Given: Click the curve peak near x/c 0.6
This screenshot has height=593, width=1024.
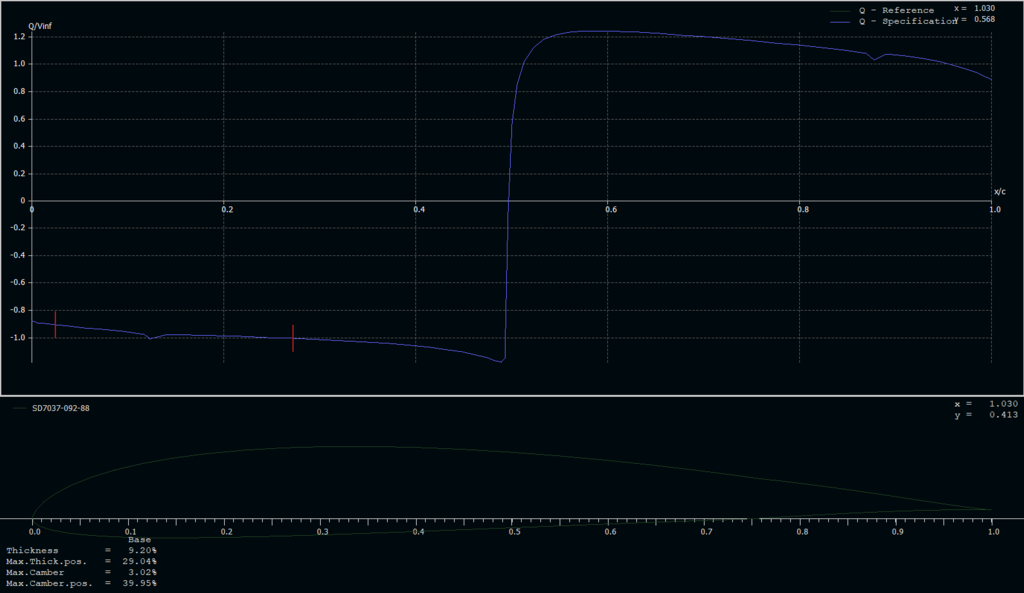Looking at the screenshot, I should 590,31.
